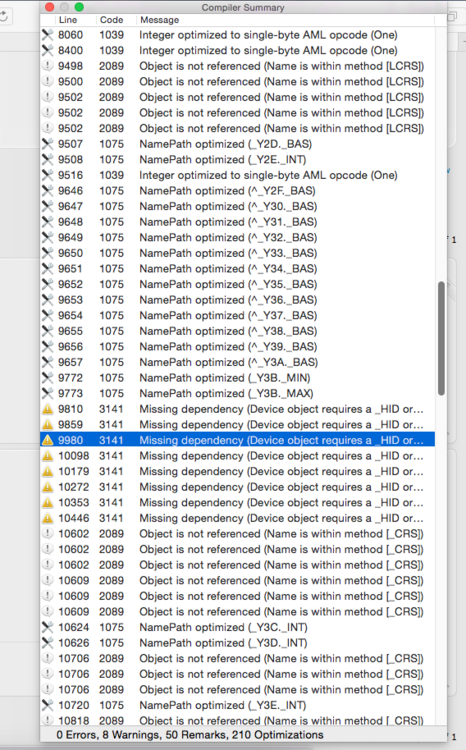Click the Compiler Summary window title

click(243, 7)
